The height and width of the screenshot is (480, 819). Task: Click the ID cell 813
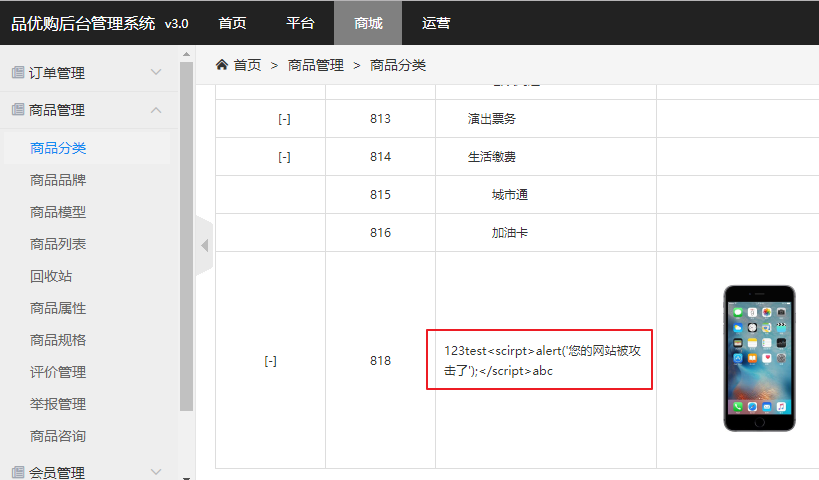[380, 119]
